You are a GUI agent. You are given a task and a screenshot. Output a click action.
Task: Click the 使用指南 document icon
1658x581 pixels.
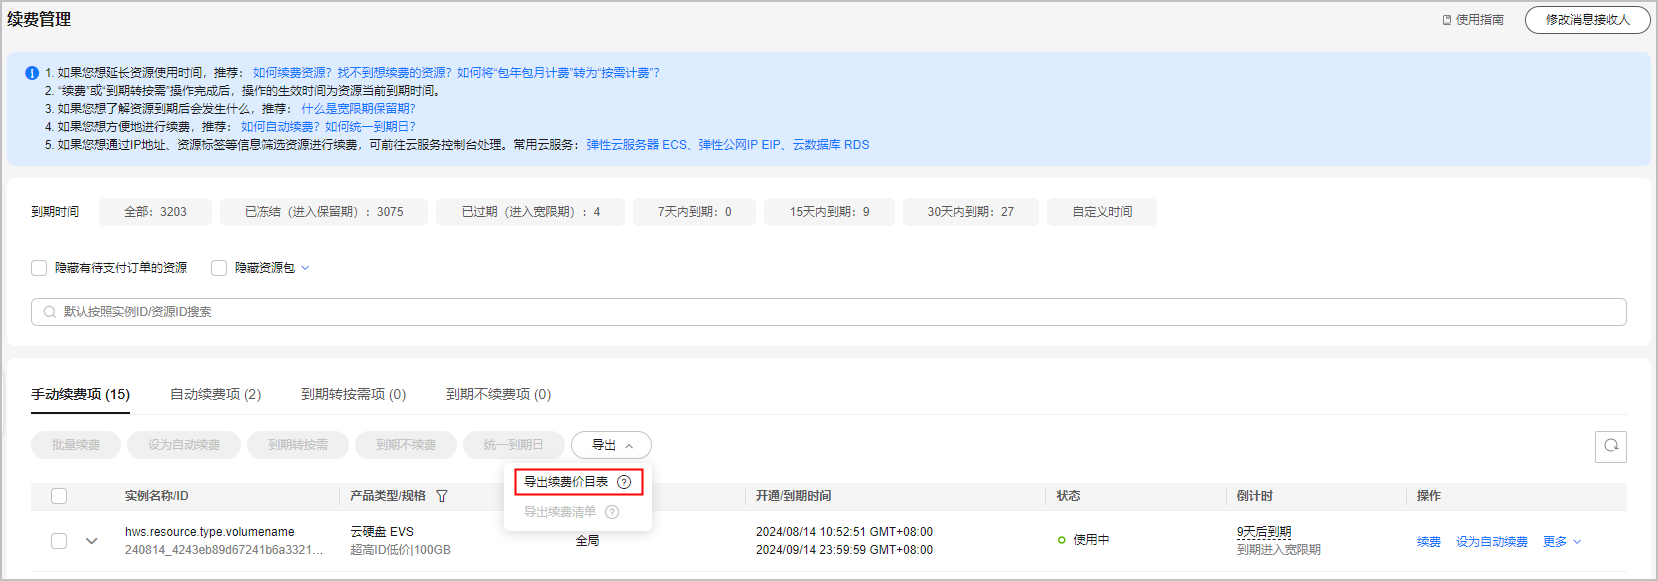(1447, 20)
